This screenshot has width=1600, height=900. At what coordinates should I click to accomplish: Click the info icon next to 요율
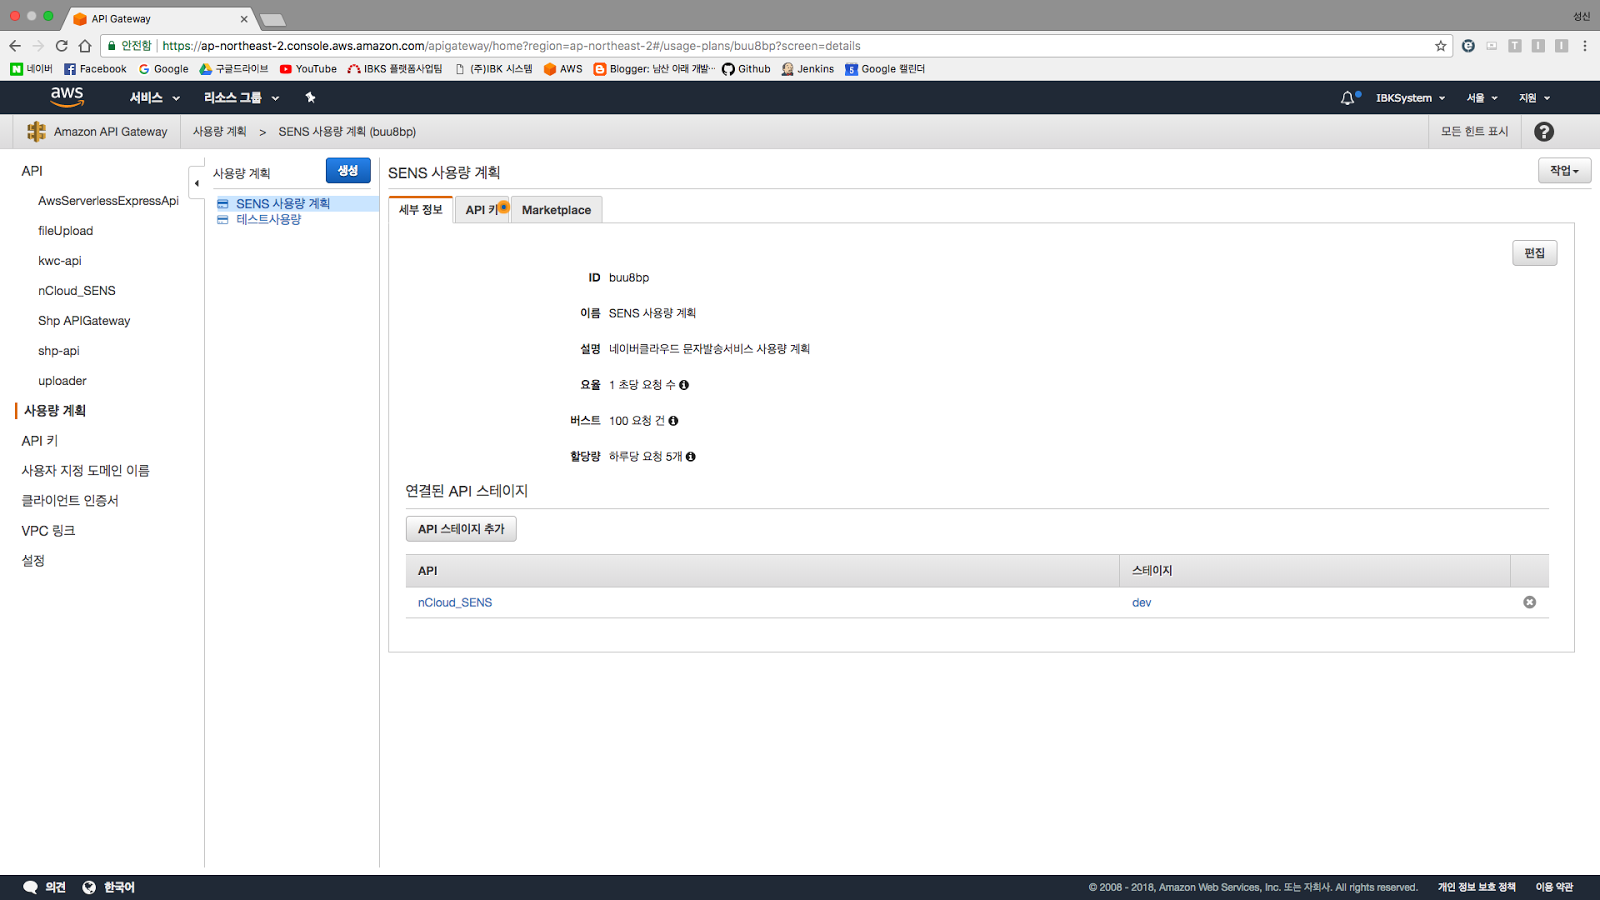tap(684, 385)
